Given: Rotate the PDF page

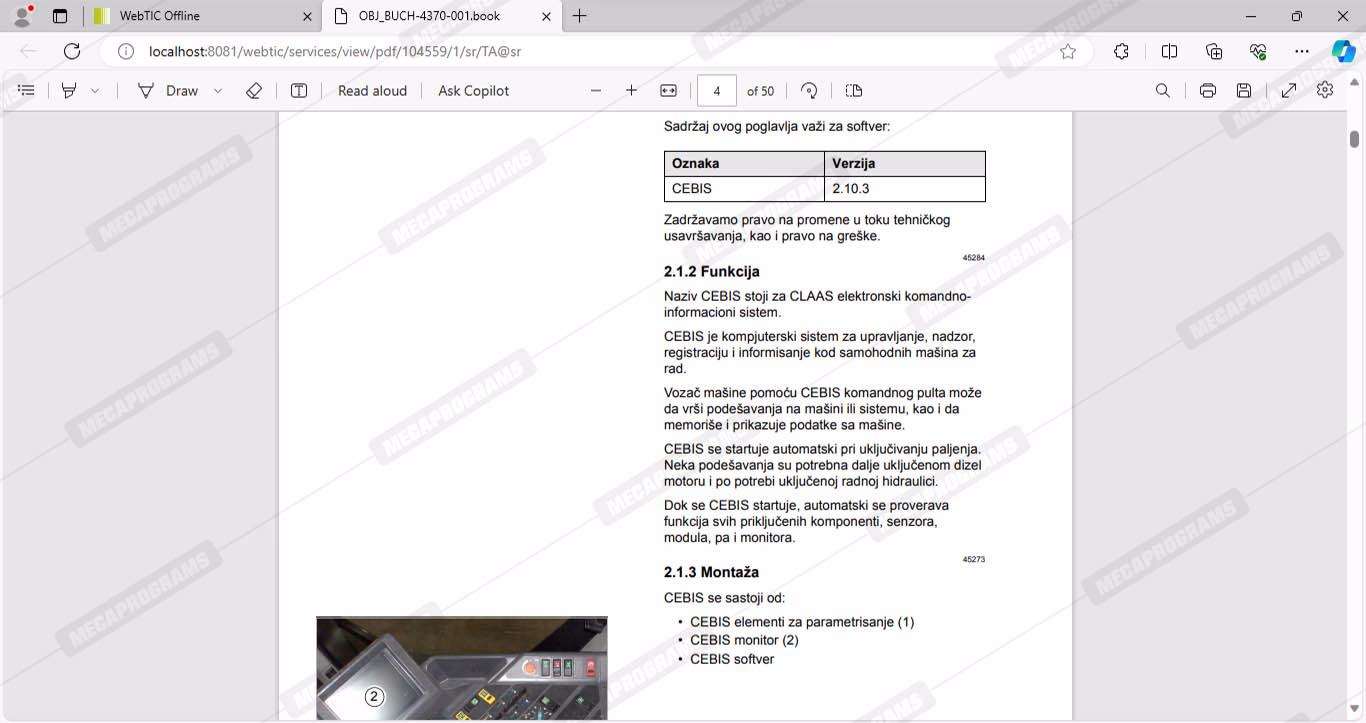Looking at the screenshot, I should click(x=809, y=91).
